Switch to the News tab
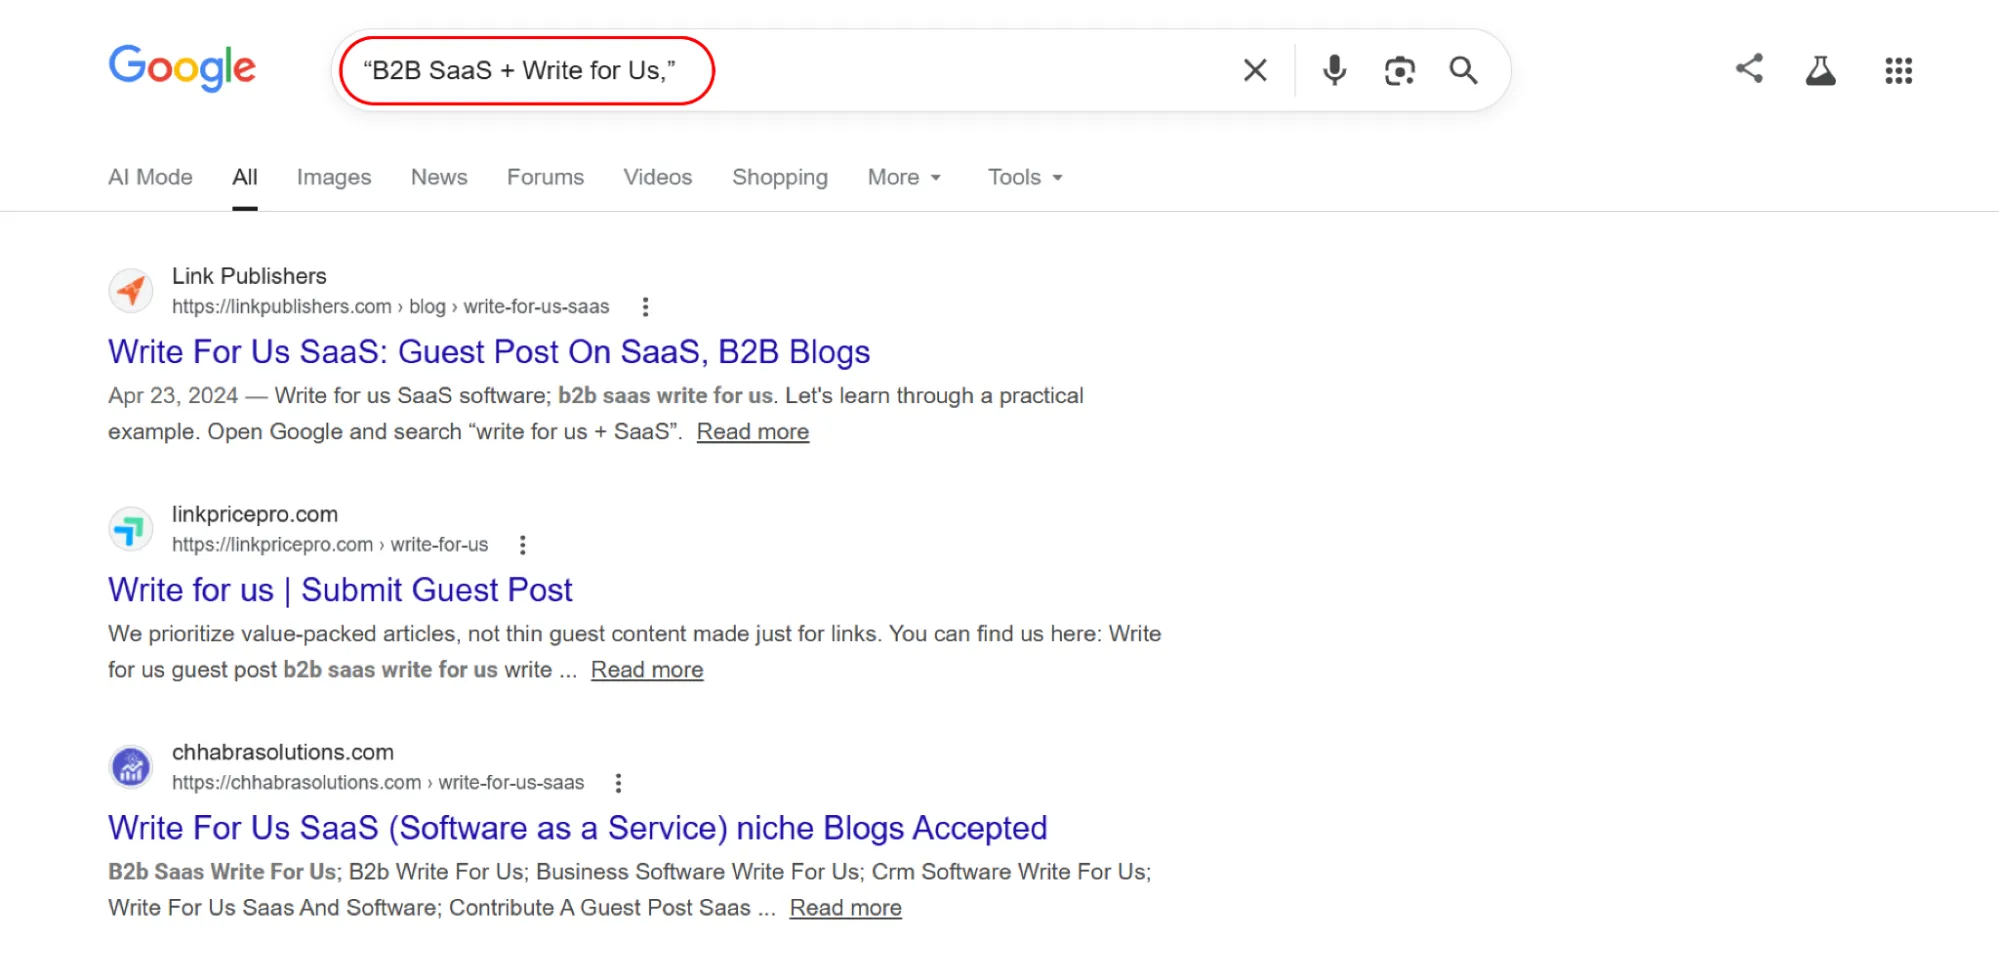Viewport: 1999px width, 958px height. pos(439,177)
